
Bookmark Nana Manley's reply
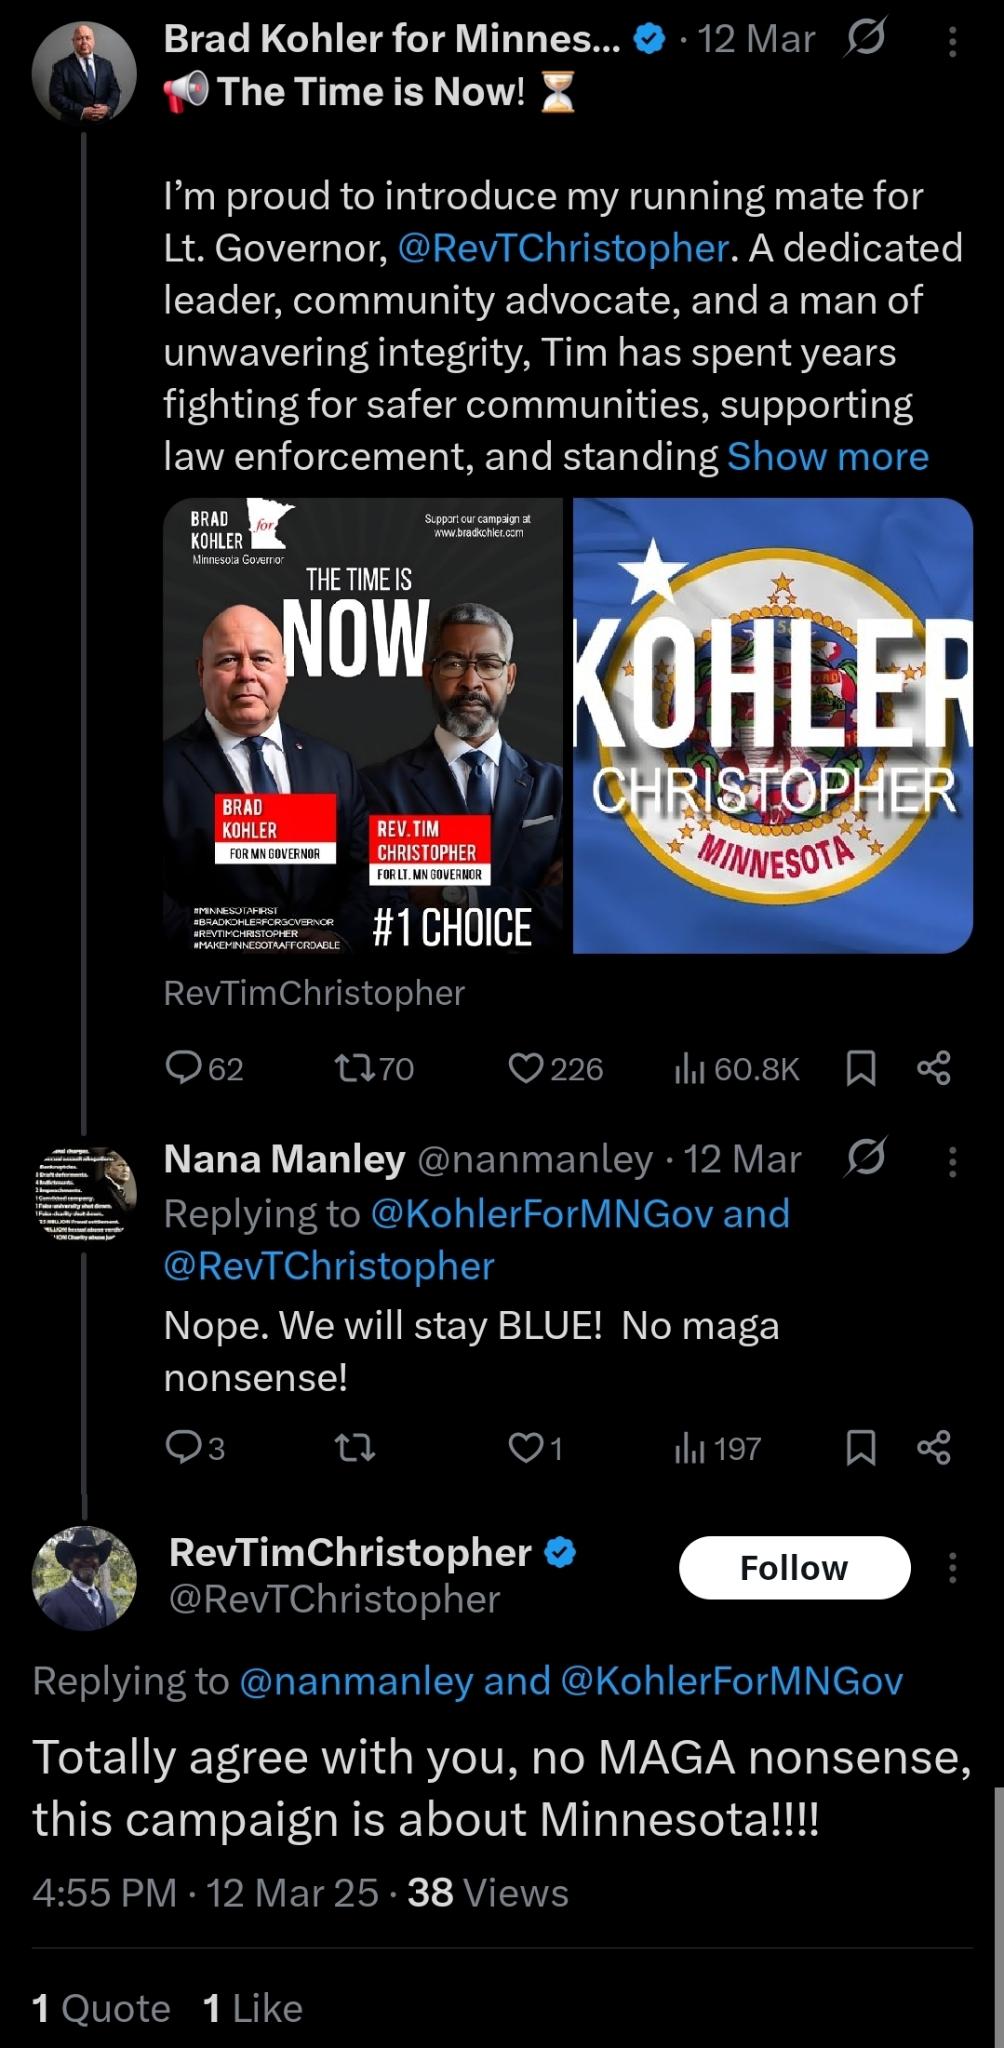[x=861, y=1448]
